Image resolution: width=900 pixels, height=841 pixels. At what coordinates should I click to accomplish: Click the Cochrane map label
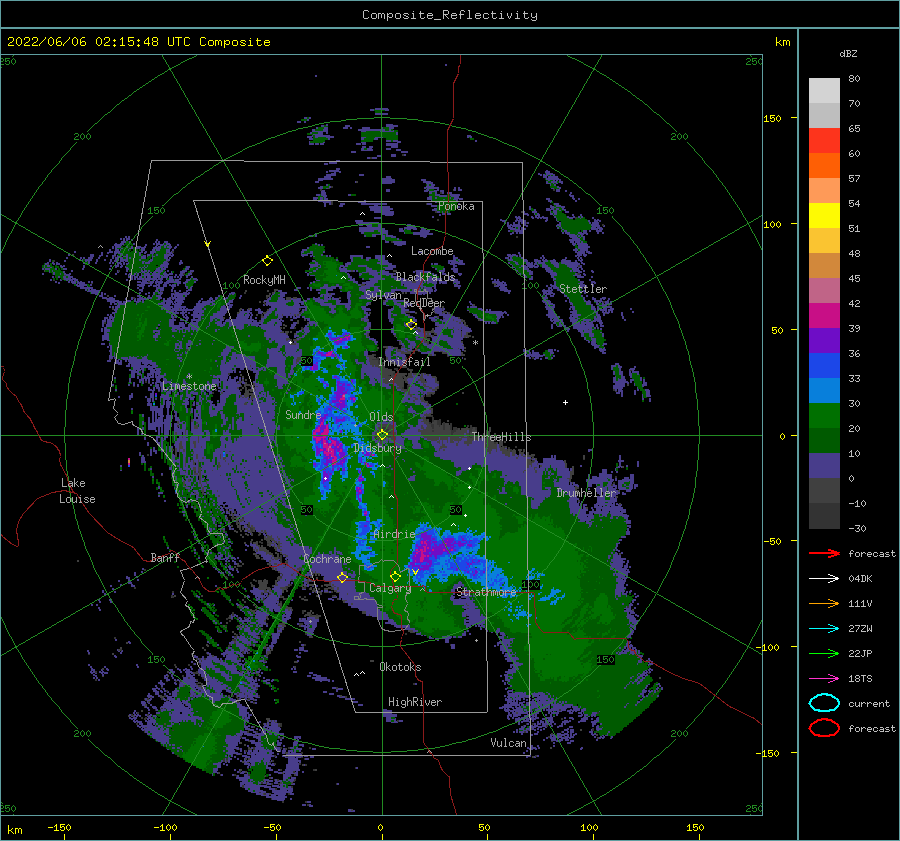pos(327,559)
